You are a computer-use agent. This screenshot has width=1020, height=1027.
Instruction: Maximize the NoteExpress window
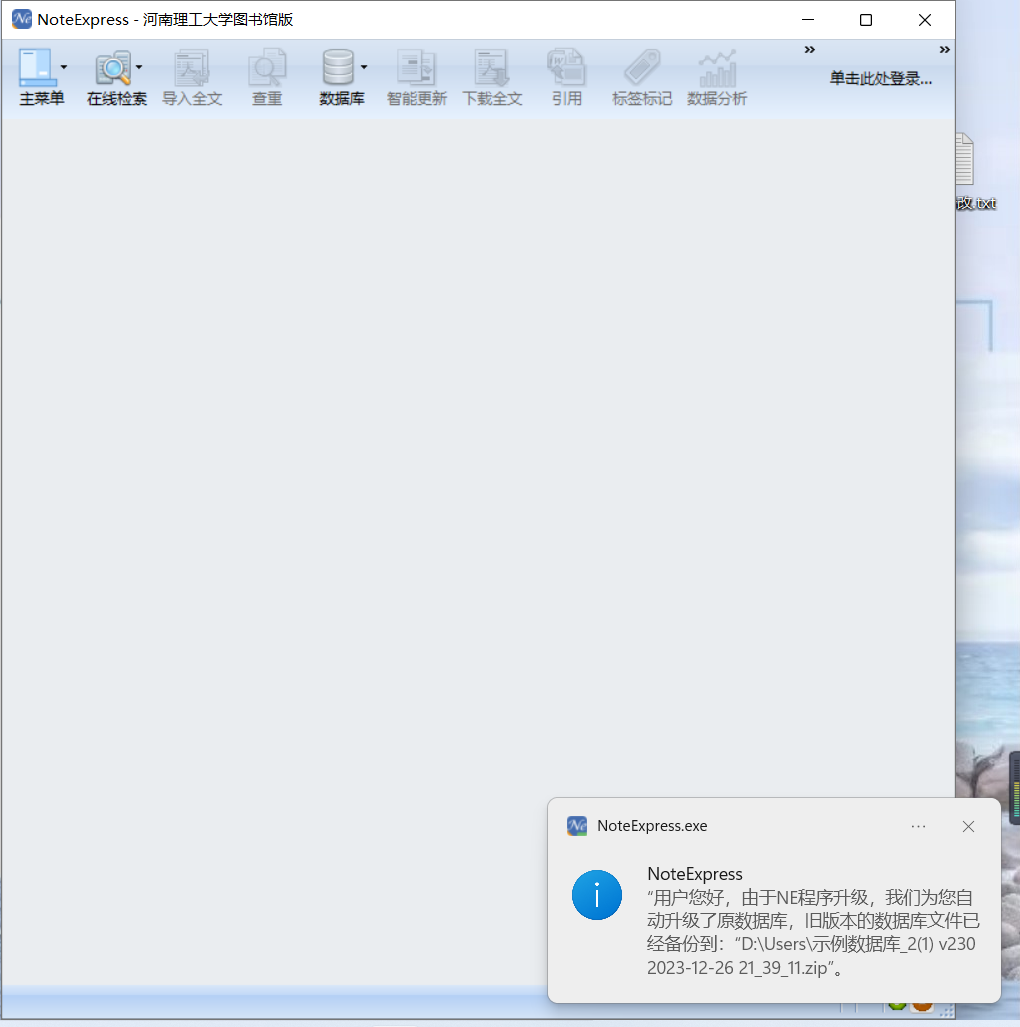click(866, 20)
